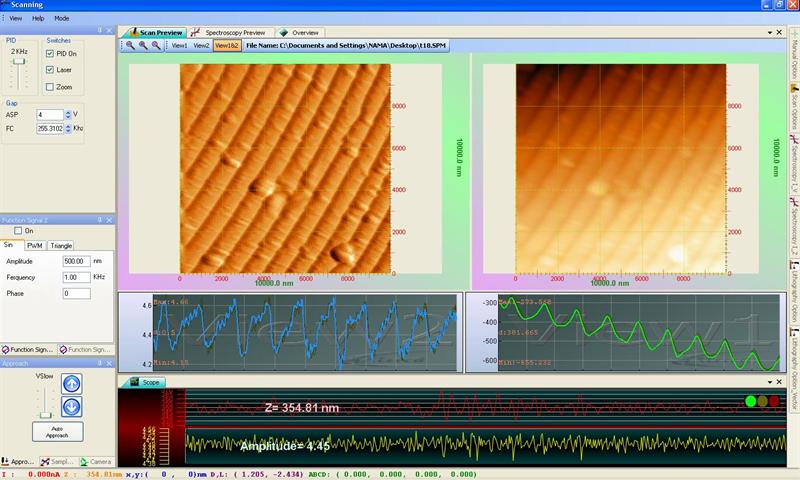
Task: Open the Mode menu
Action: click(62, 18)
